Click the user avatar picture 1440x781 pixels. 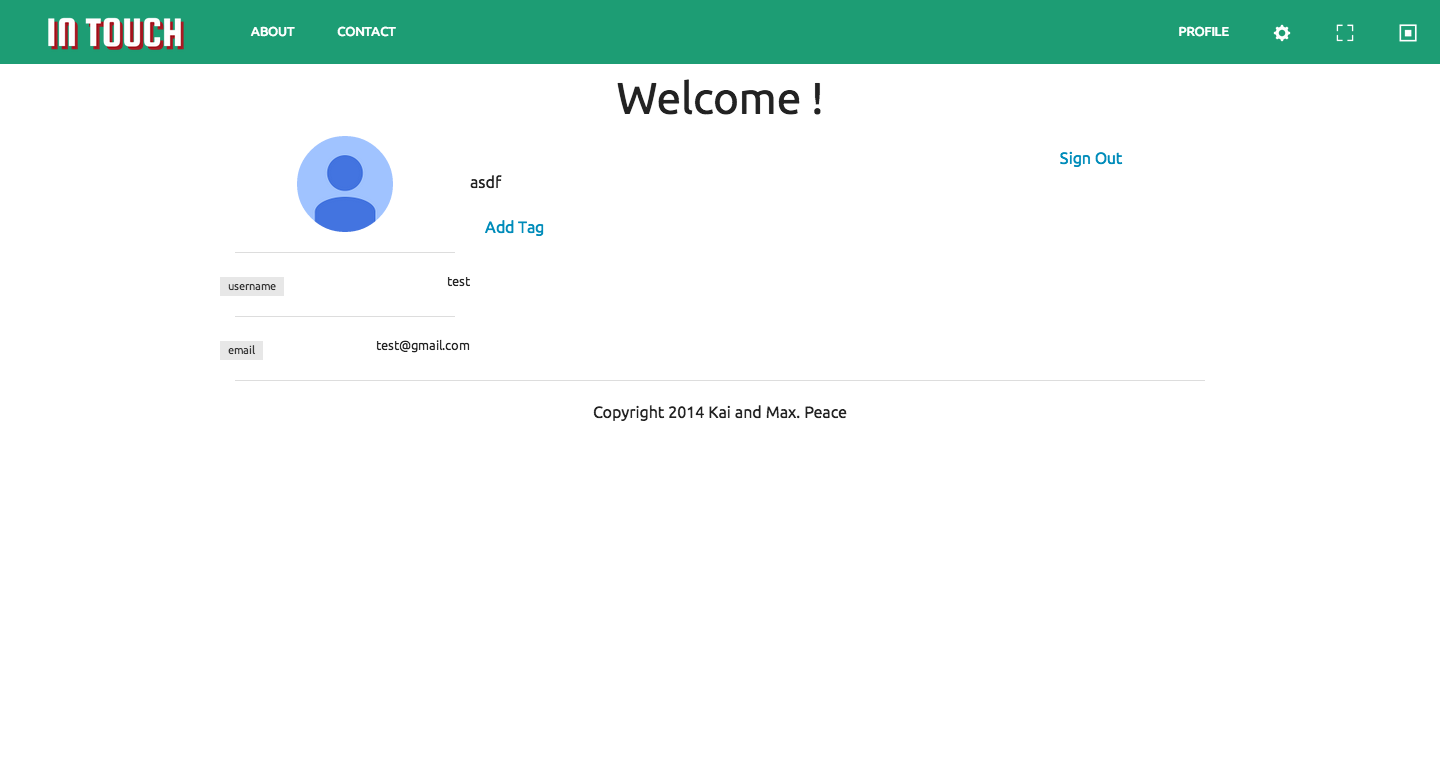(x=345, y=184)
